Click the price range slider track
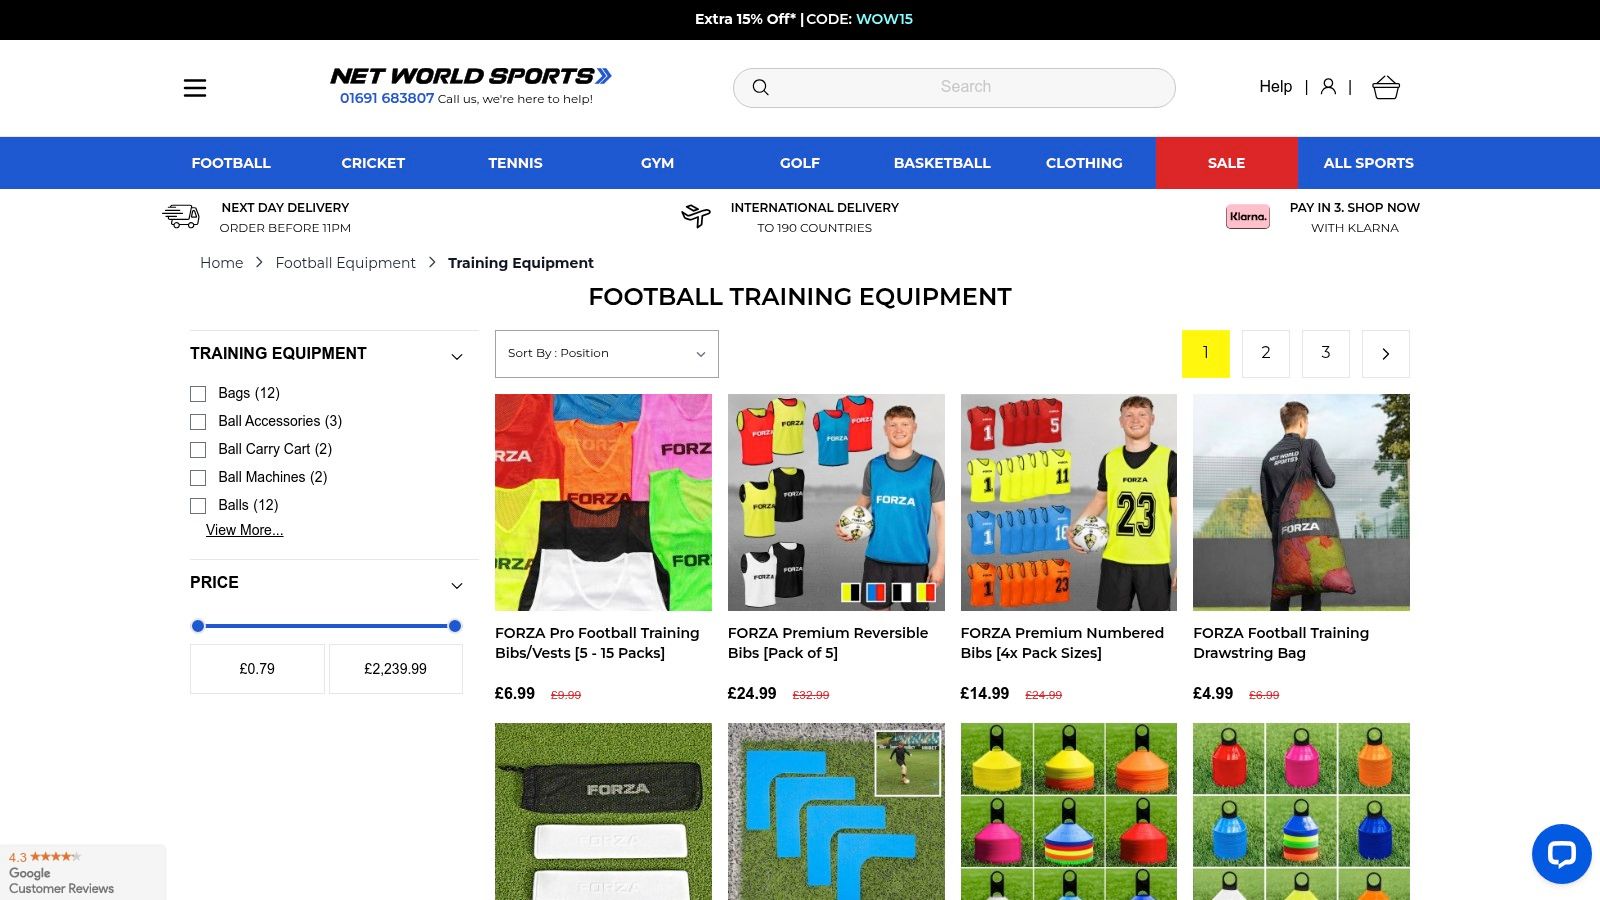The image size is (1600, 900). pos(326,626)
